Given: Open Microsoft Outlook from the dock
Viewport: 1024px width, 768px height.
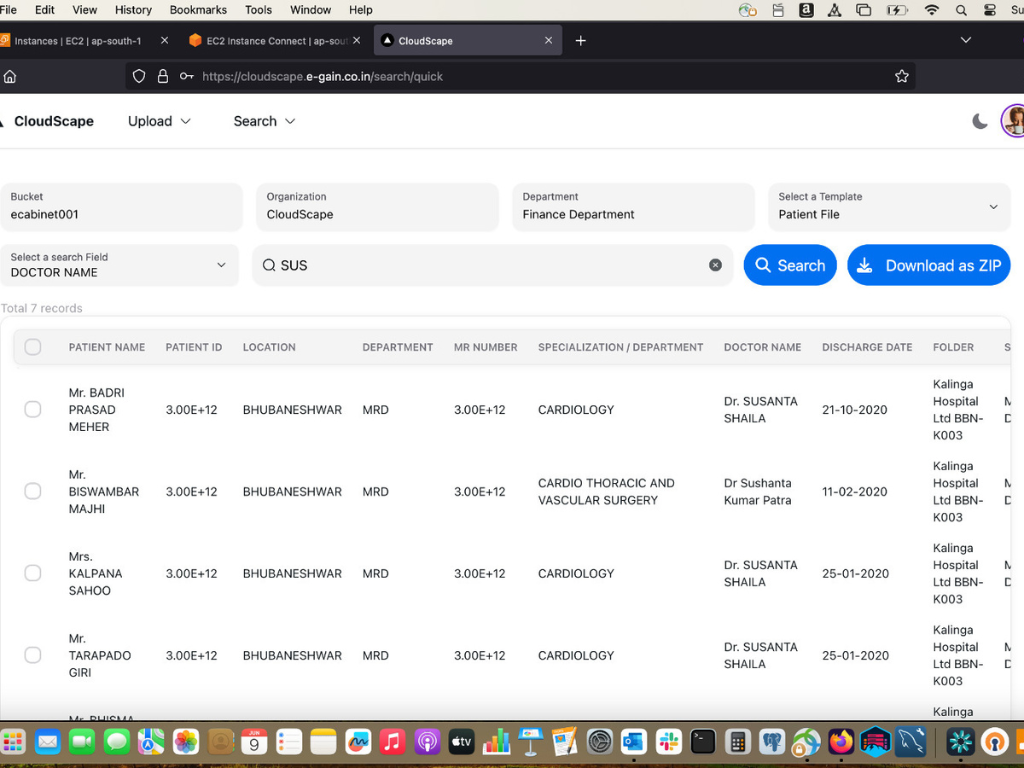Looking at the screenshot, I should click(633, 742).
